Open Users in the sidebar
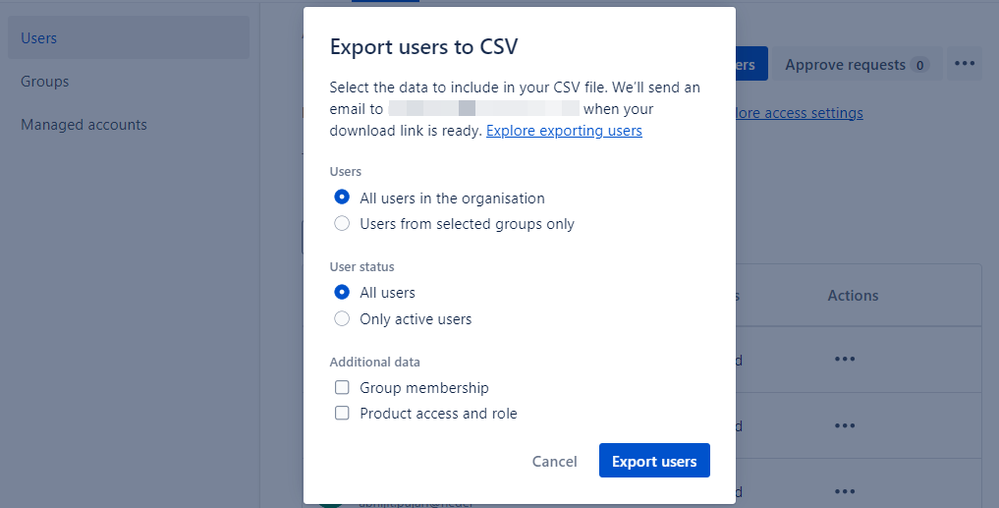The height and width of the screenshot is (508, 999). tap(129, 38)
